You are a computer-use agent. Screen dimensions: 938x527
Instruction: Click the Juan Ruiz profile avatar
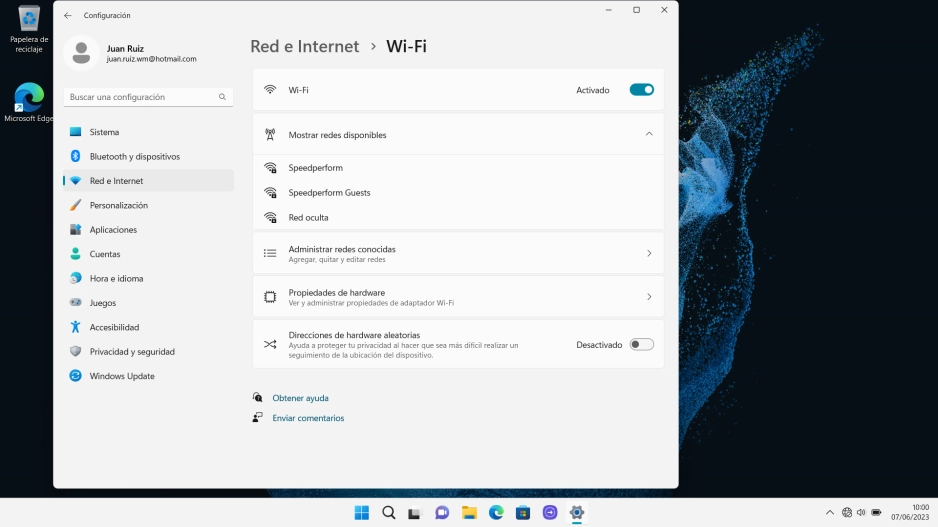pyautogui.click(x=81, y=53)
